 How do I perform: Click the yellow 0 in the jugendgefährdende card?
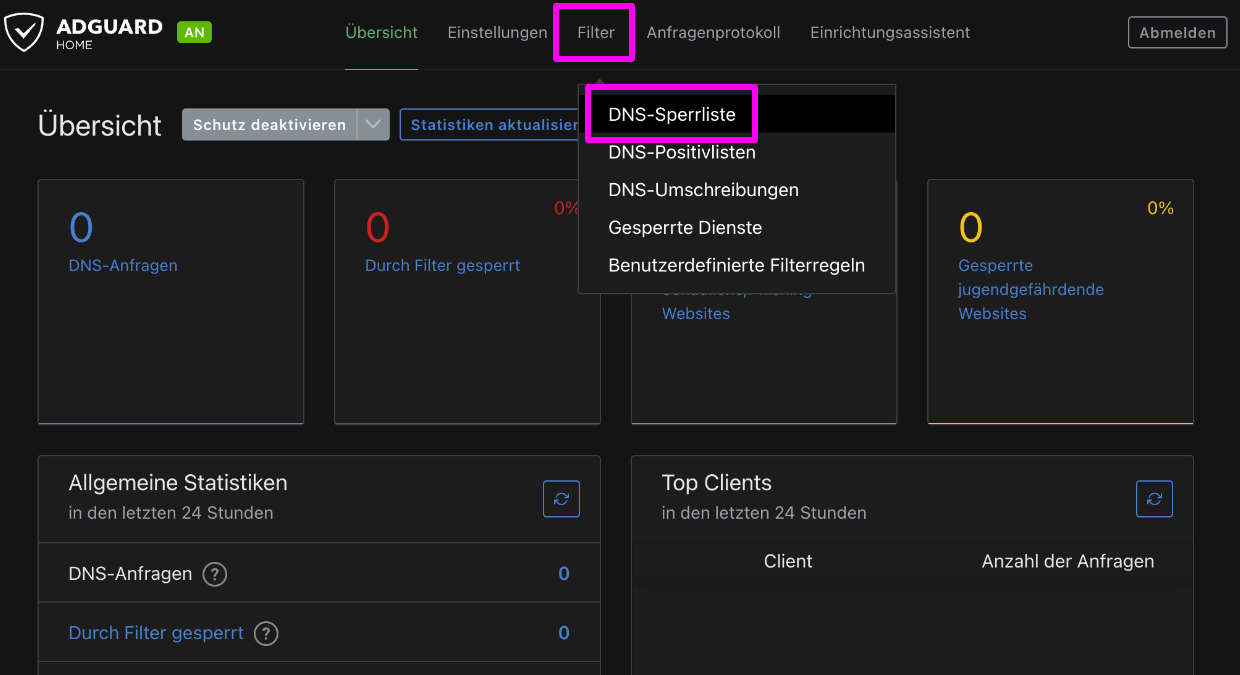pyautogui.click(x=971, y=228)
